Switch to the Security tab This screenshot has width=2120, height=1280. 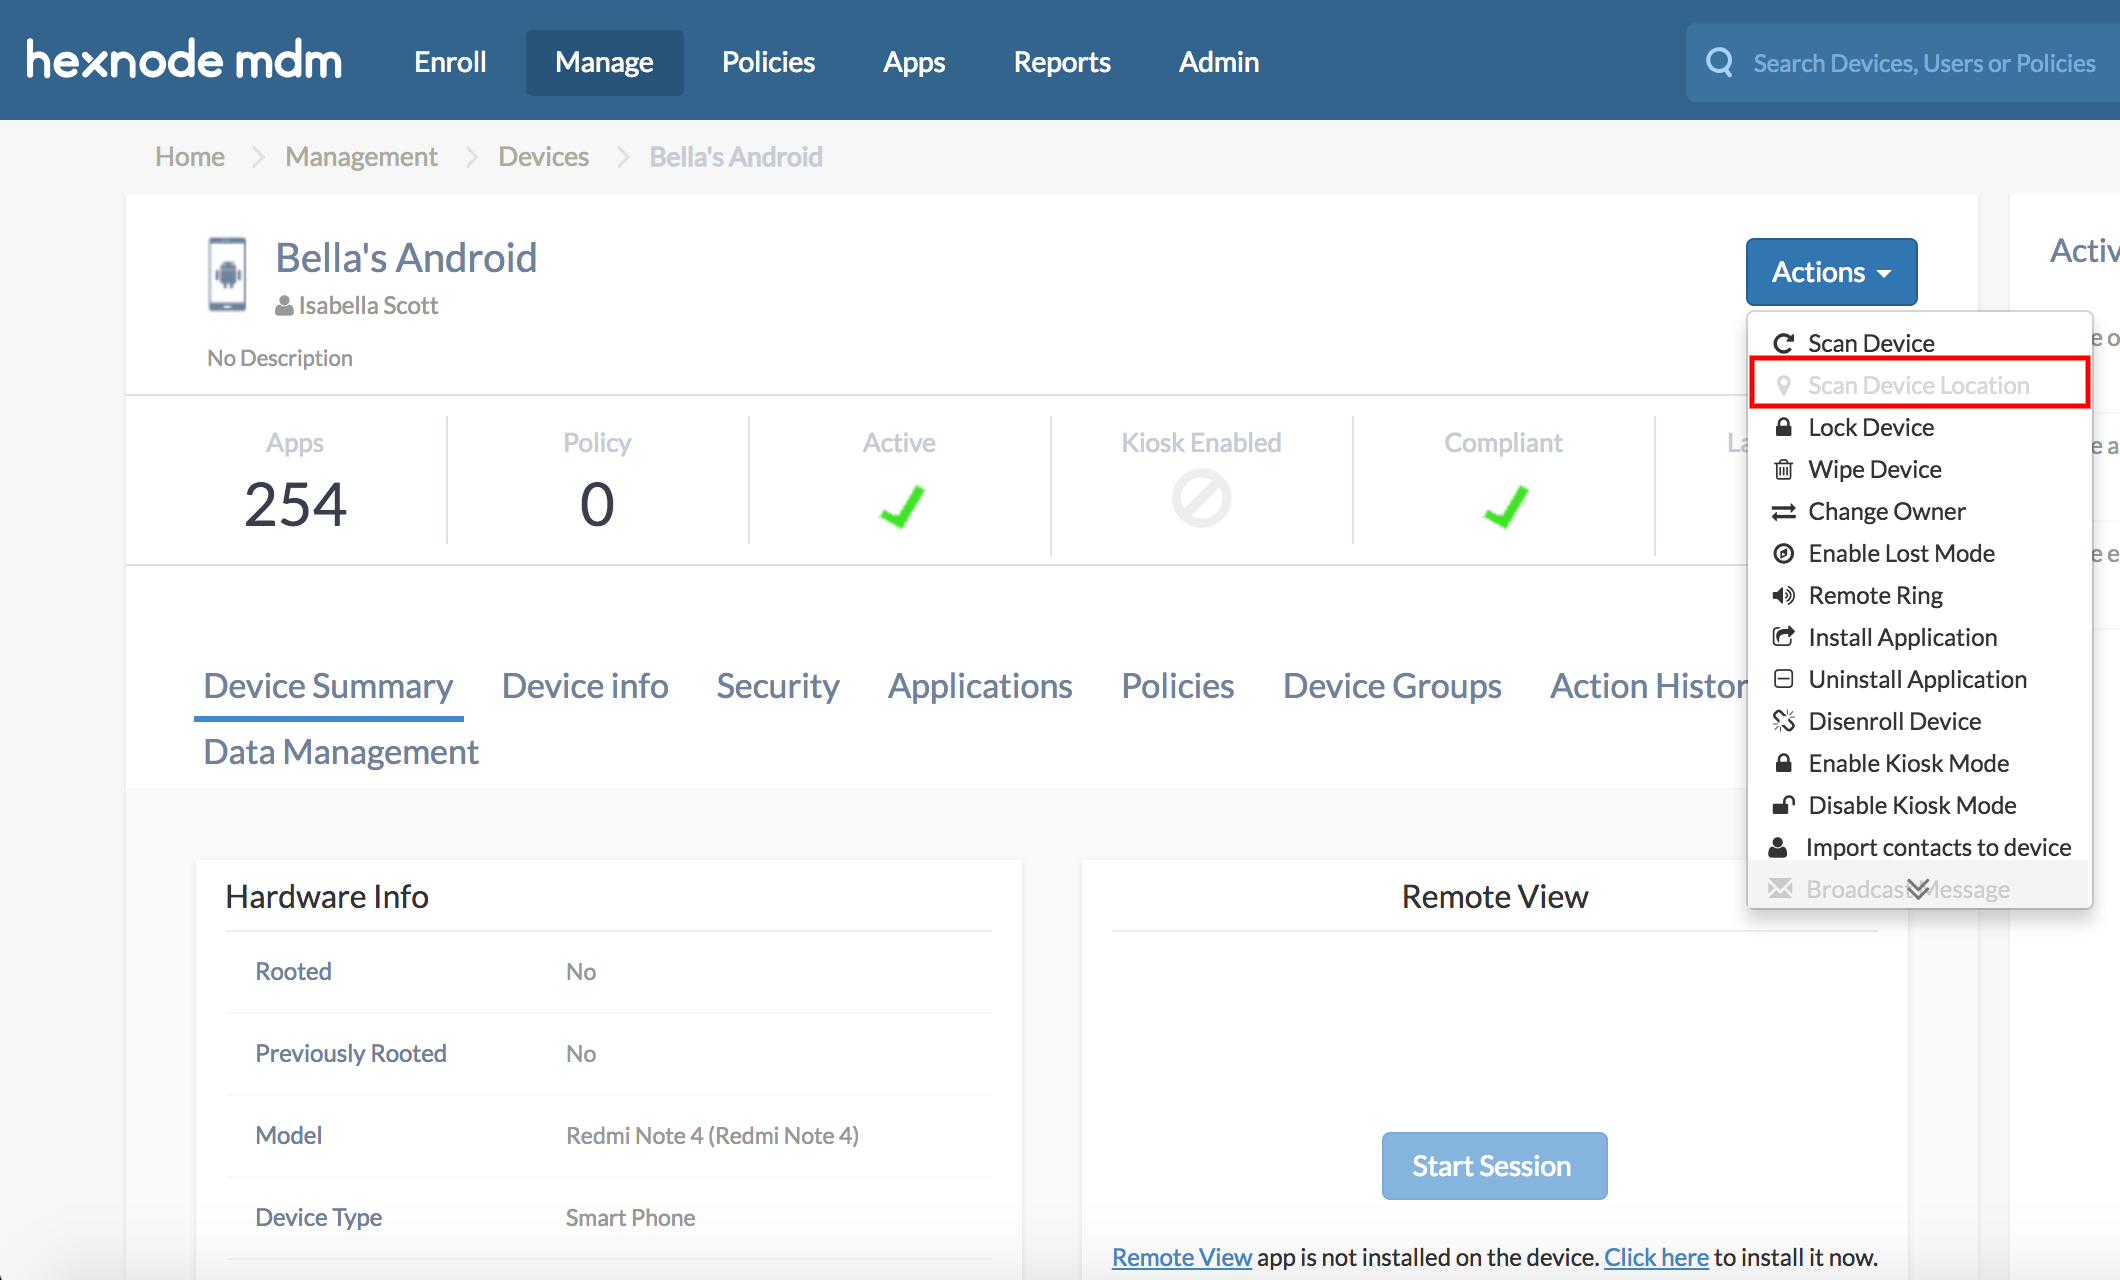pyautogui.click(x=778, y=686)
